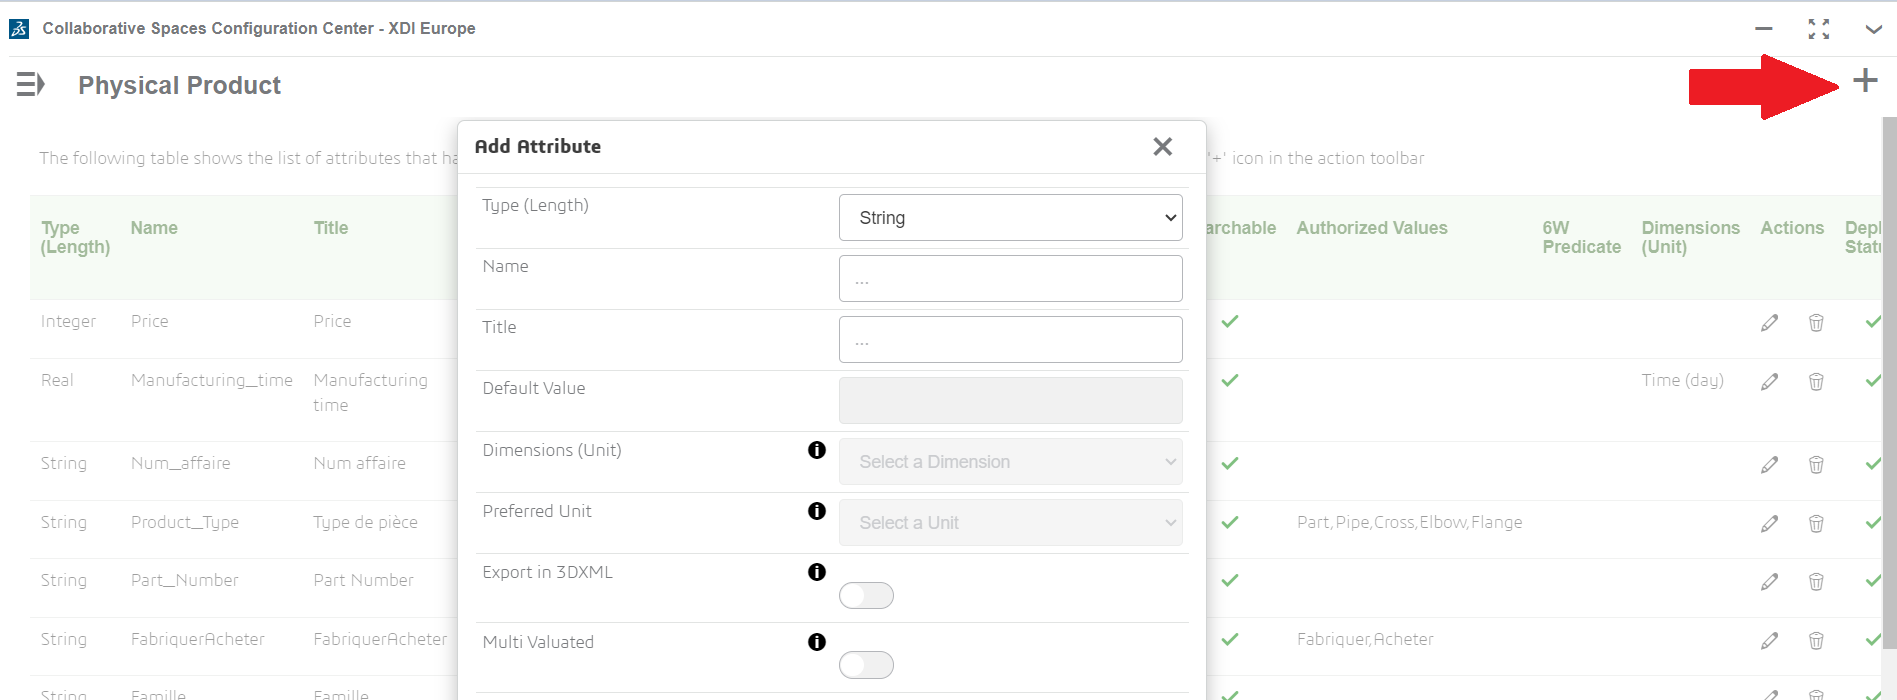Open Select a Unit dropdown

coord(1010,523)
